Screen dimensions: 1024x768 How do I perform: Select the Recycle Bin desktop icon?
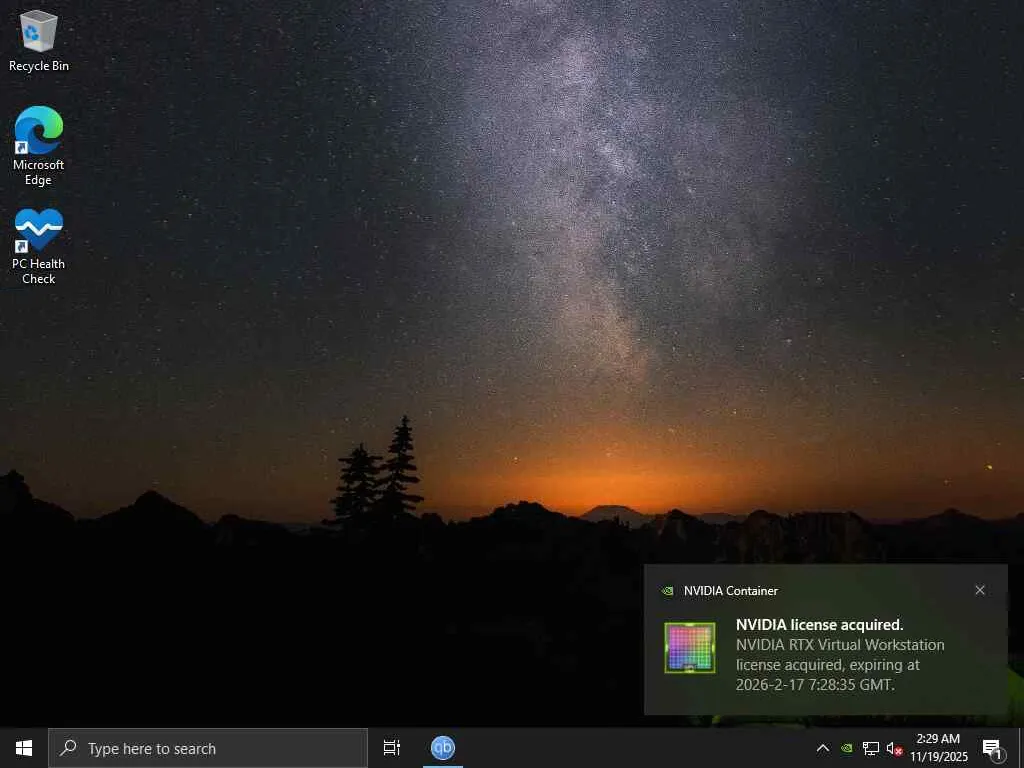pyautogui.click(x=39, y=41)
